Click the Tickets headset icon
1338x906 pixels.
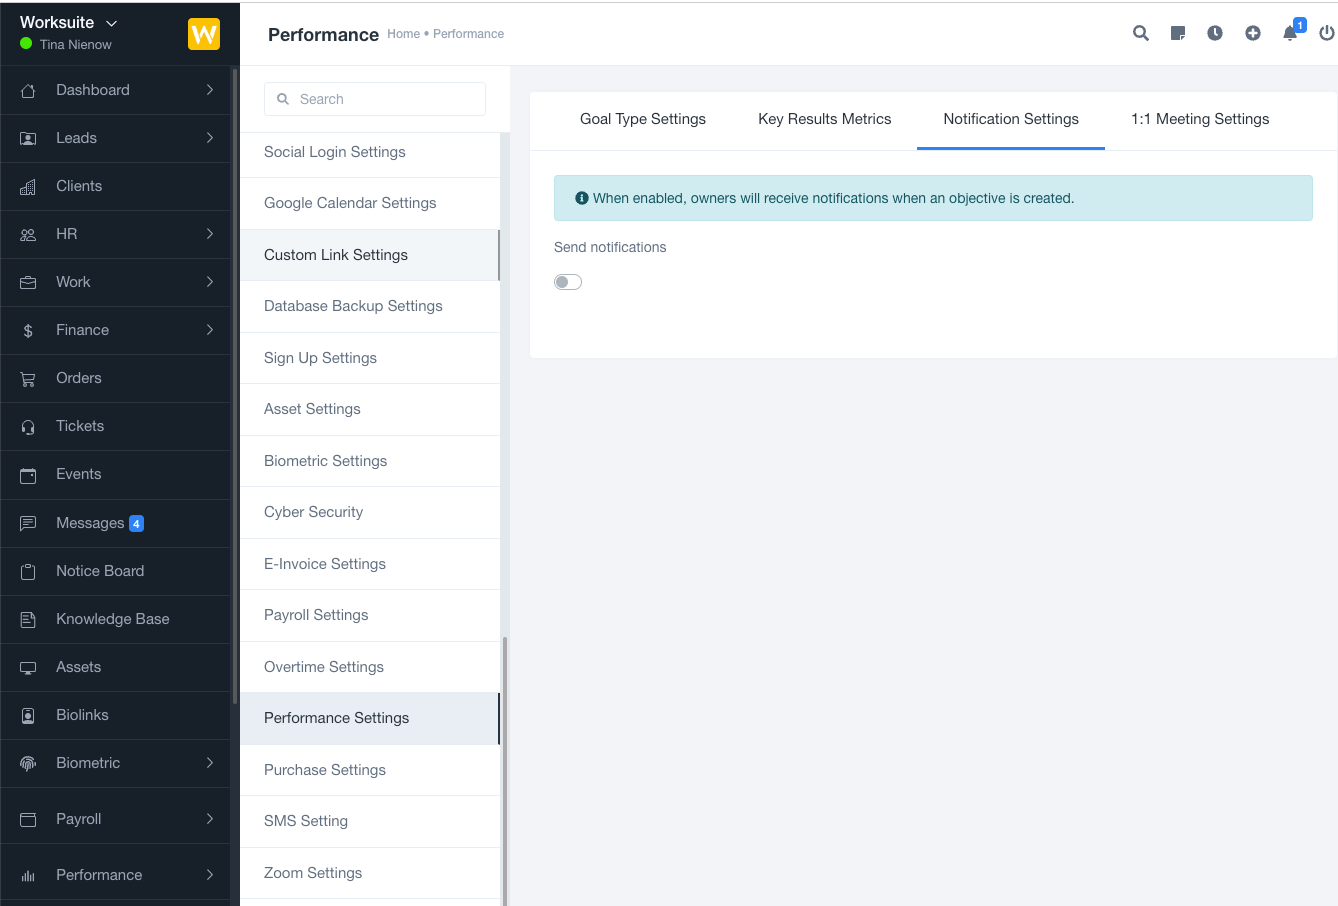tap(28, 427)
